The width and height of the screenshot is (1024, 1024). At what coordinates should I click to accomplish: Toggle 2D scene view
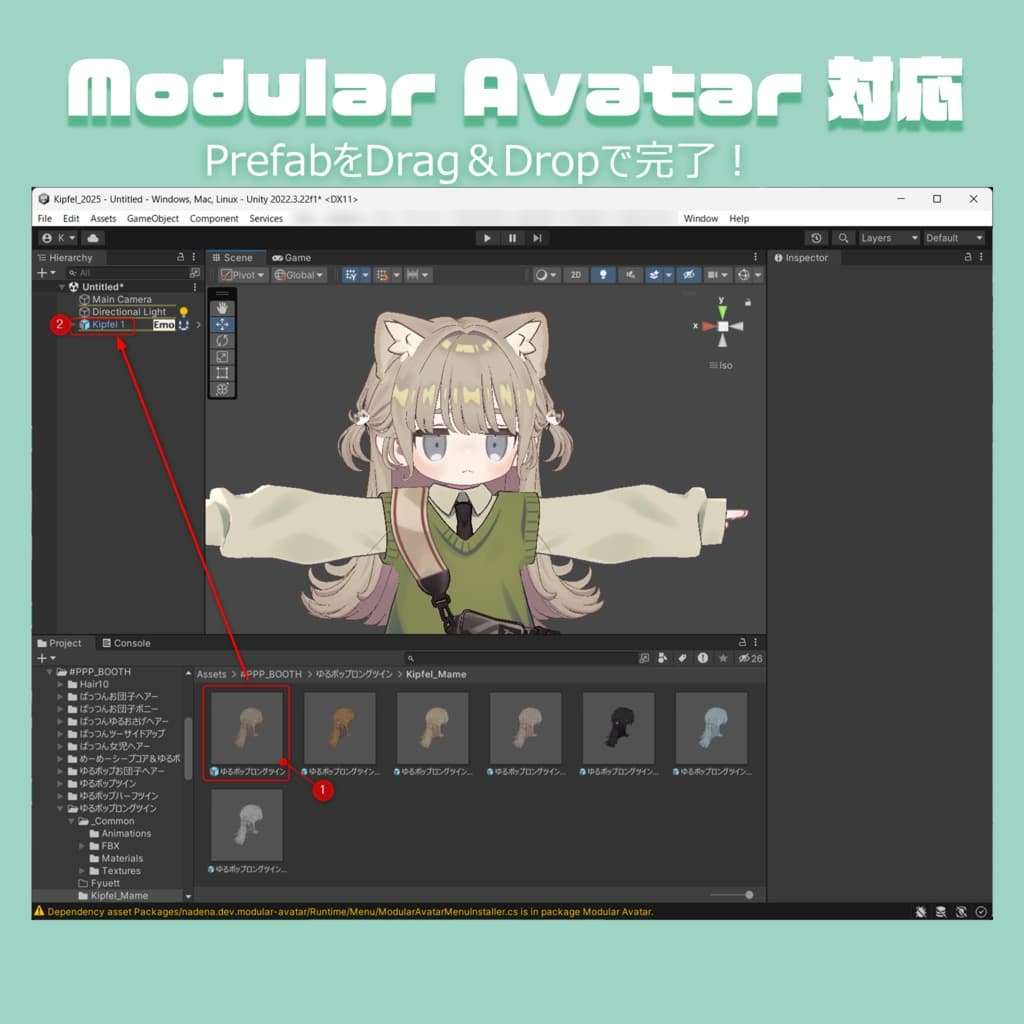point(575,275)
